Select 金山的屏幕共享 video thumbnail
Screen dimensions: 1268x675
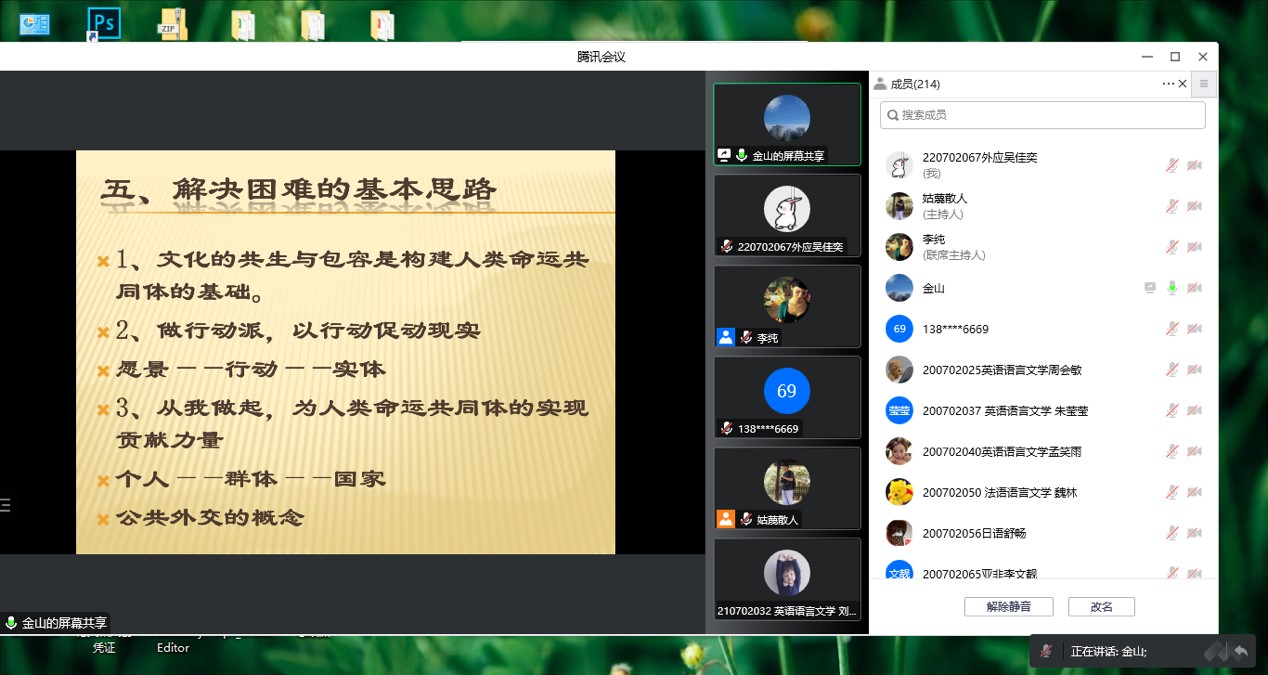pyautogui.click(x=786, y=124)
